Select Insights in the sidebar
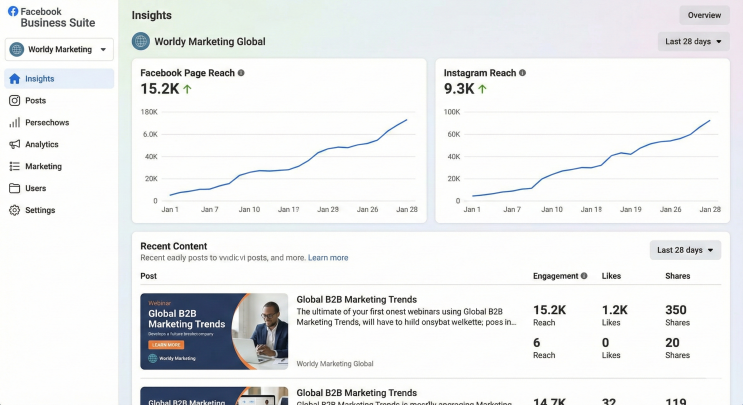 (59, 79)
